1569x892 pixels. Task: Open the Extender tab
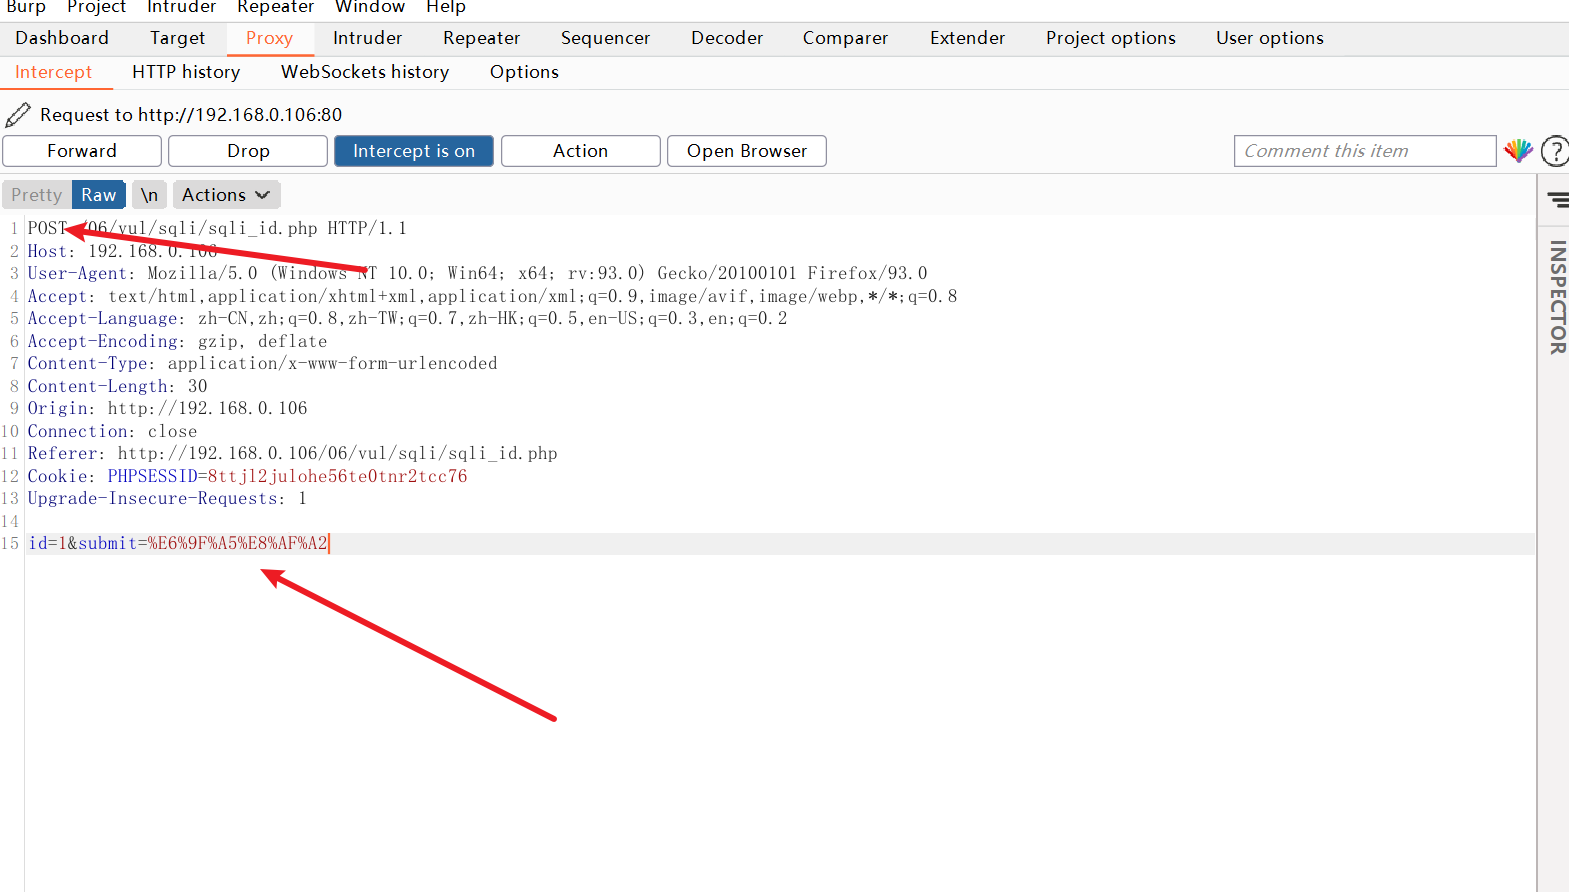pyautogui.click(x=967, y=38)
